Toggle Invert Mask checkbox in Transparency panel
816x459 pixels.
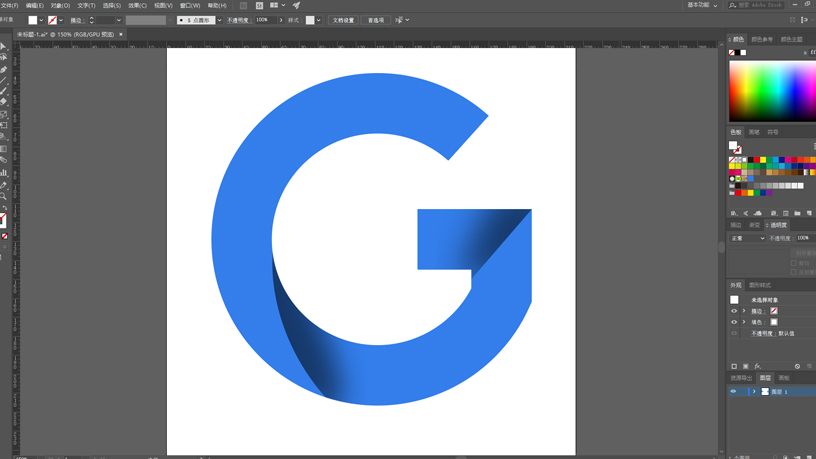click(x=794, y=272)
